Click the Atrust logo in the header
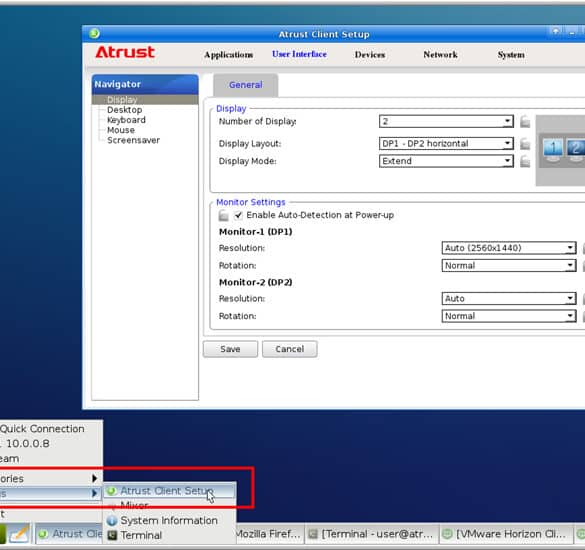The width and height of the screenshot is (585, 550). 125,52
